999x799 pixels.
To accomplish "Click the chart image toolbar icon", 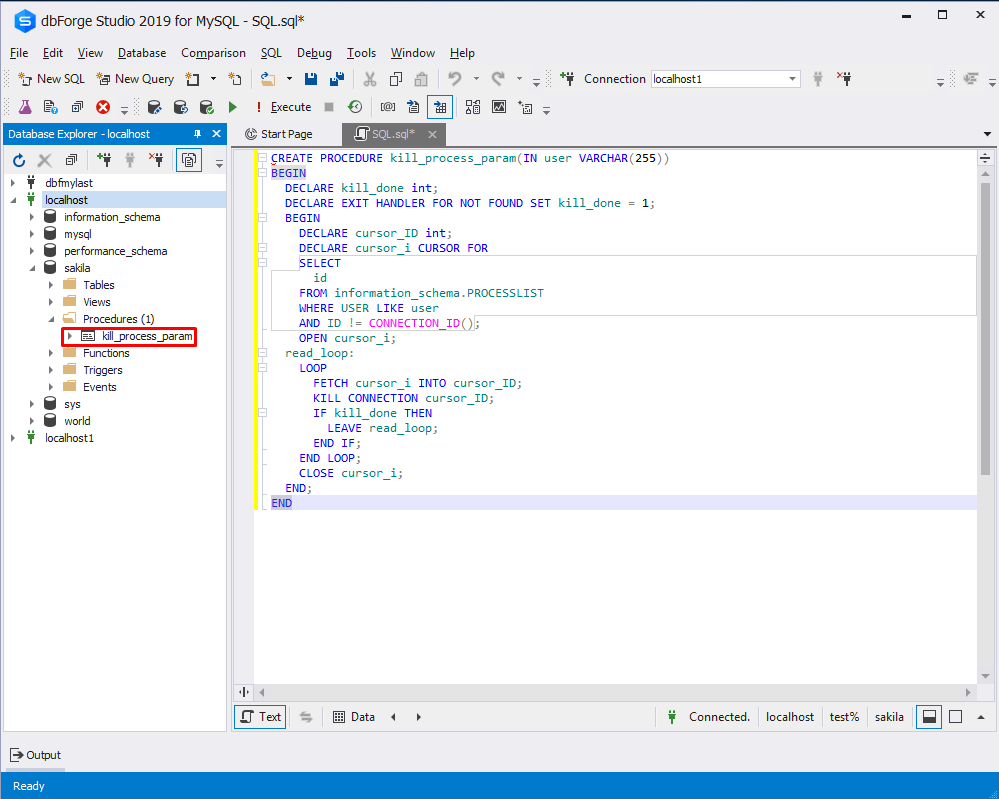I will pos(499,107).
